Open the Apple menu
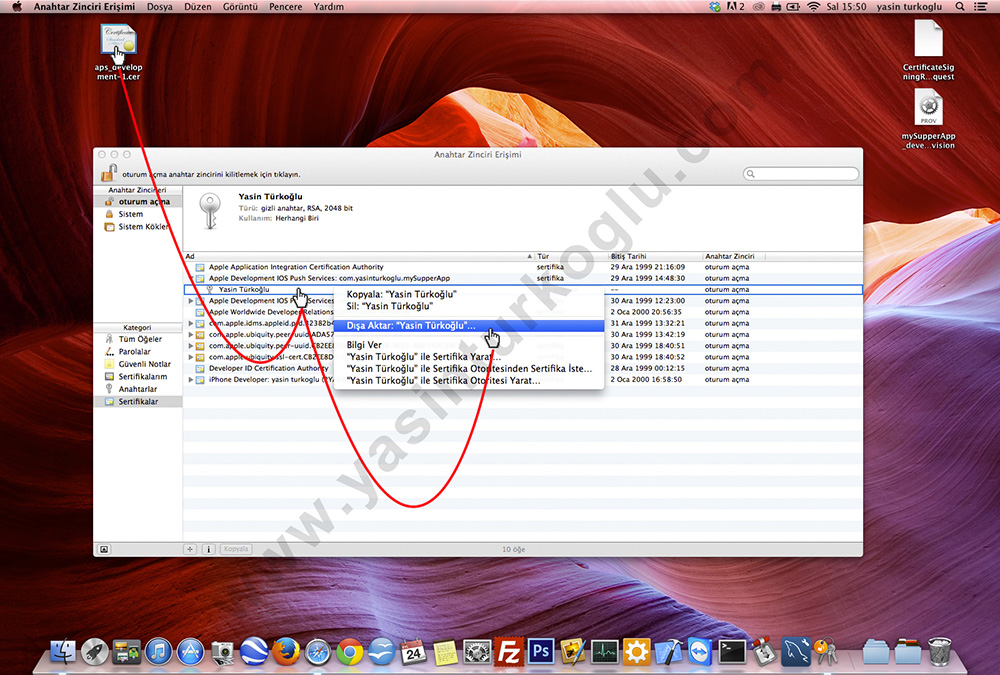 click(17, 6)
